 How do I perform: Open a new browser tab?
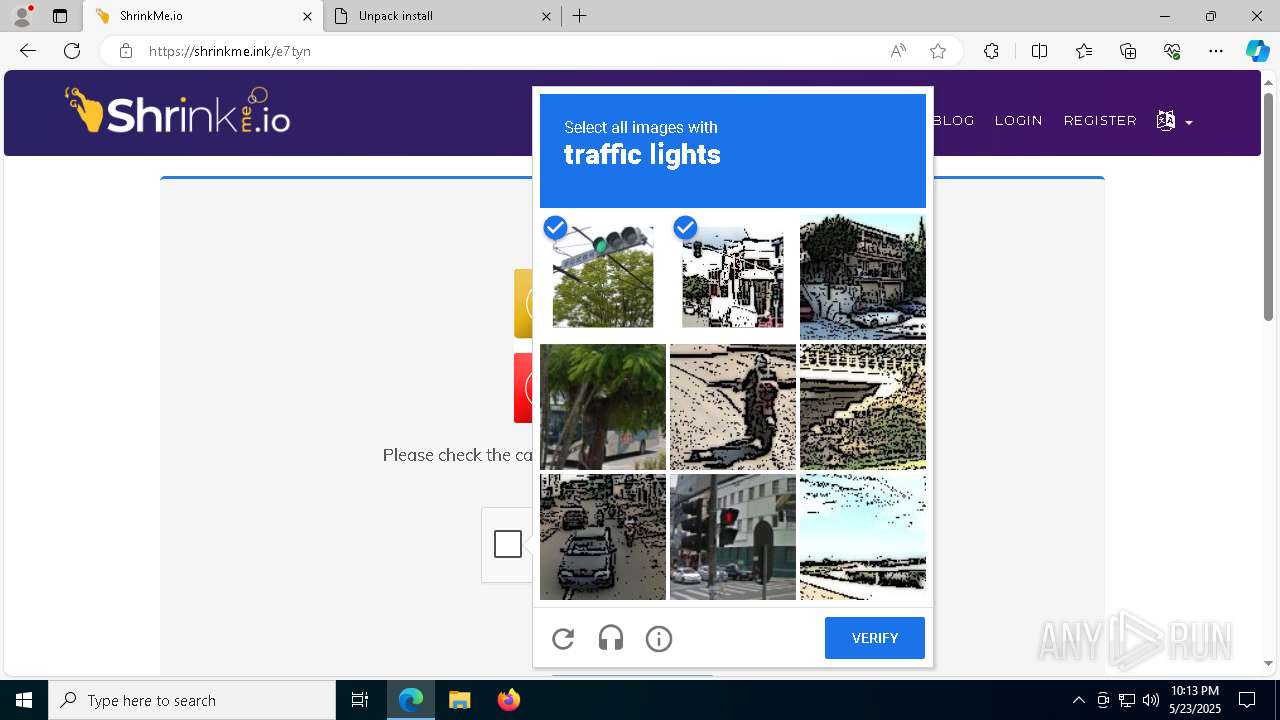coord(580,16)
